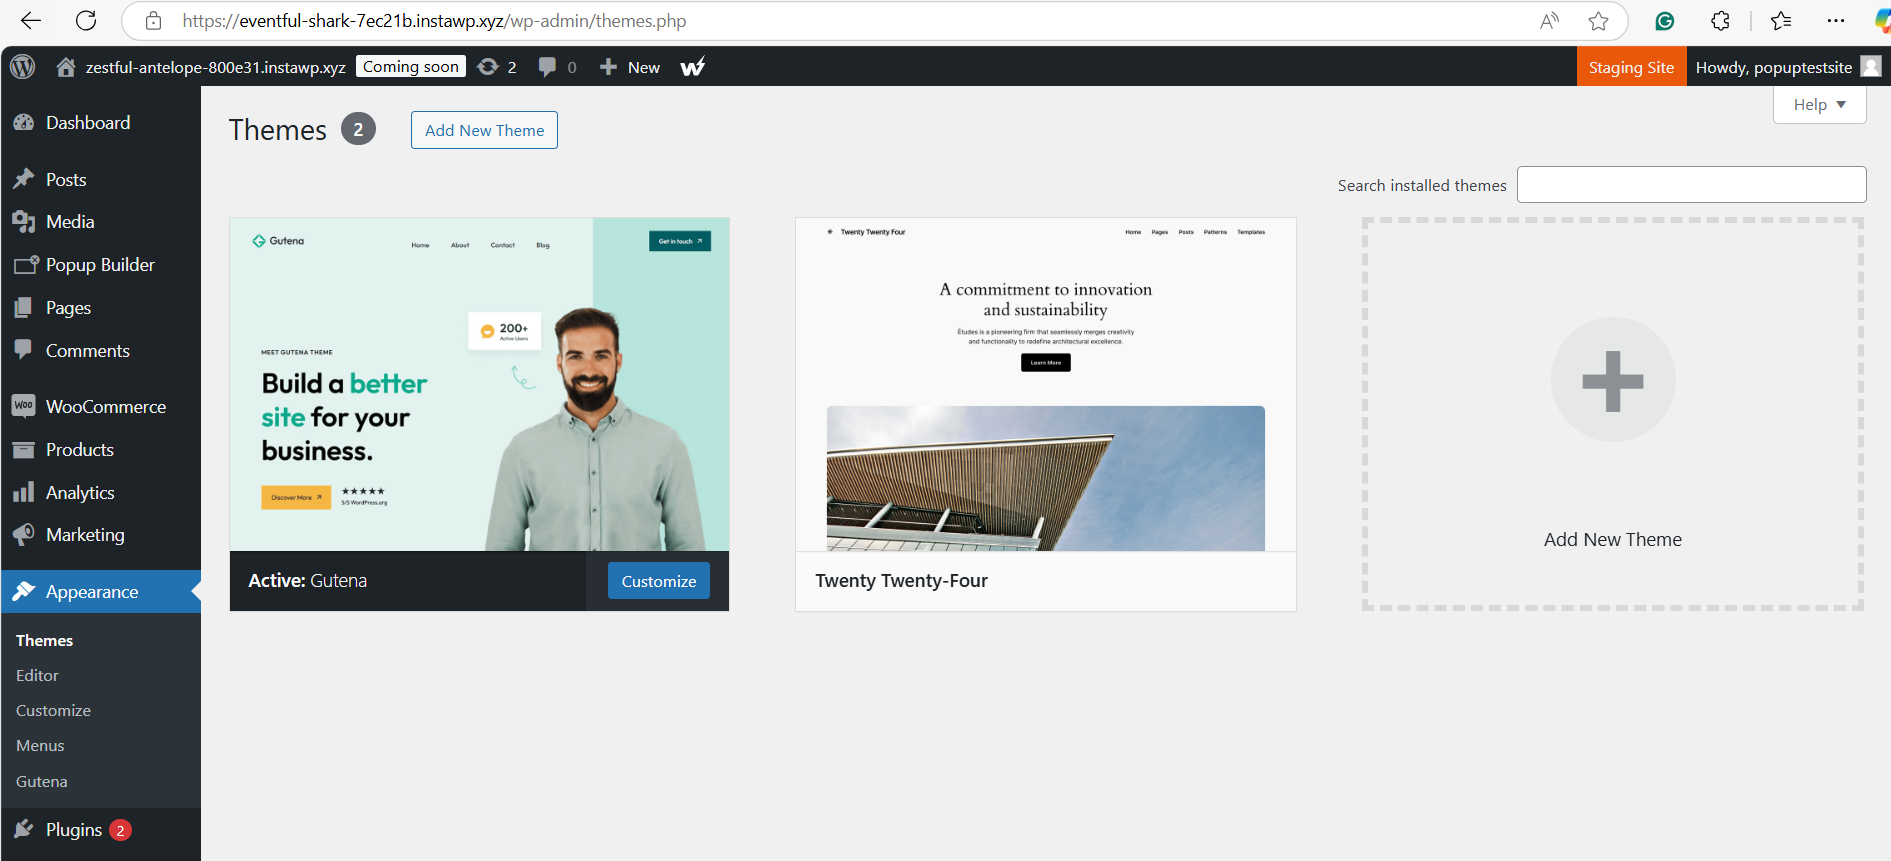Click the Dashboard gauge icon

click(x=24, y=123)
